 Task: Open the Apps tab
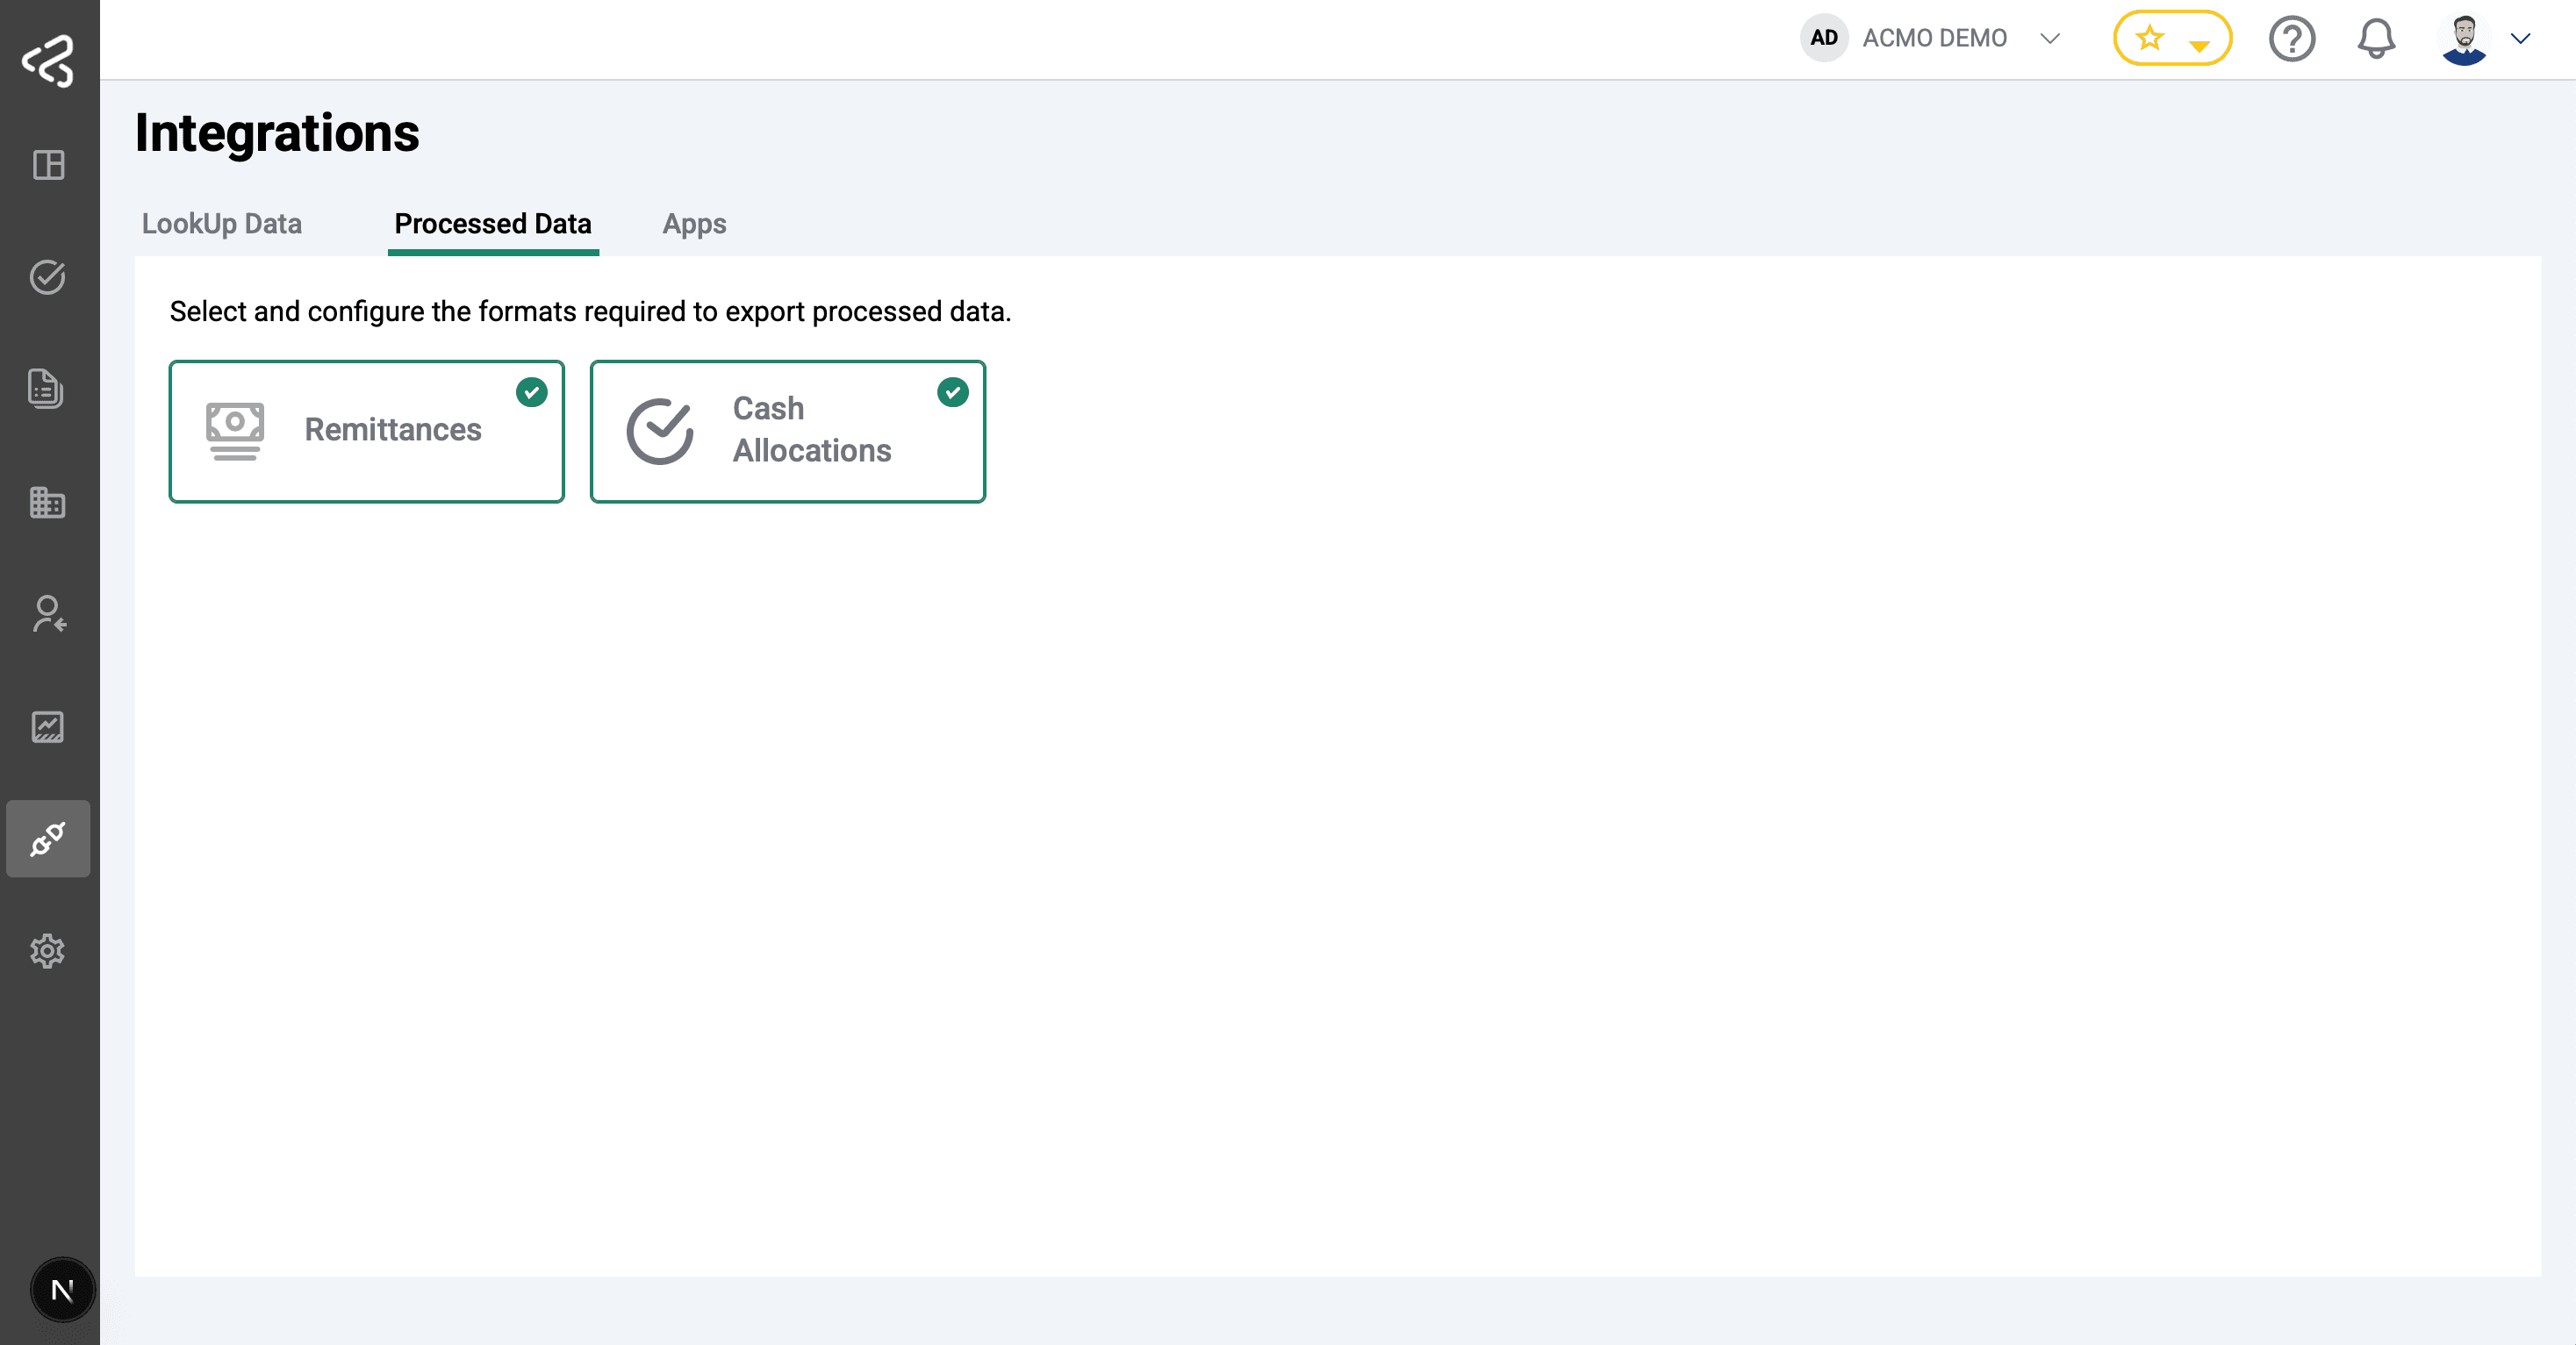693,224
